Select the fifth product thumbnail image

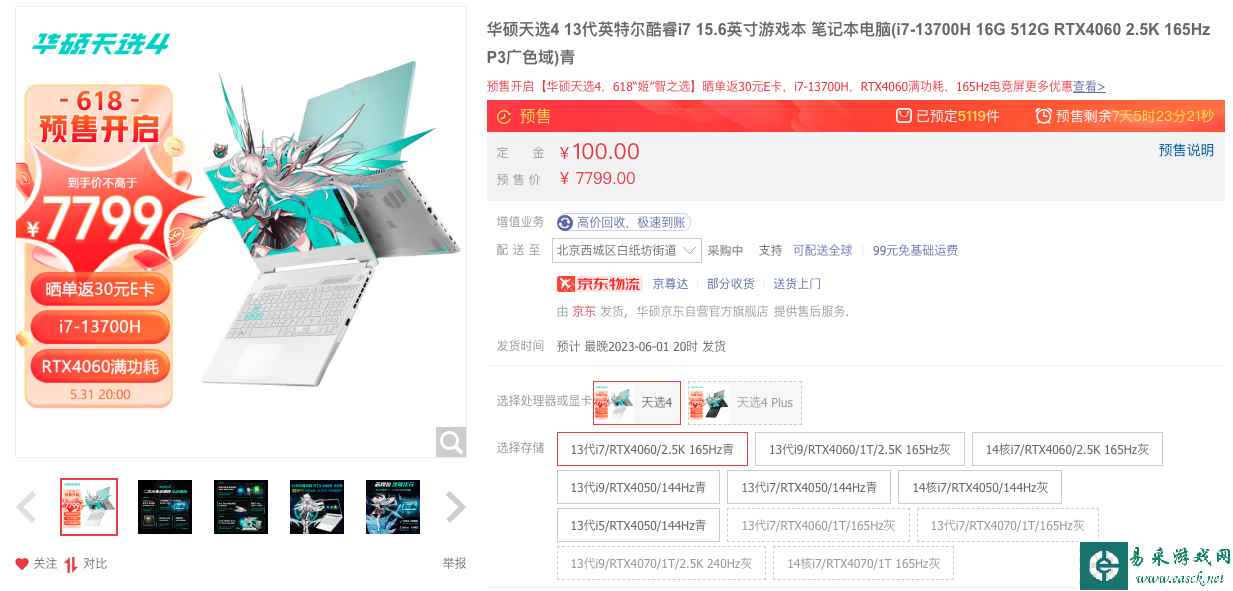click(393, 507)
